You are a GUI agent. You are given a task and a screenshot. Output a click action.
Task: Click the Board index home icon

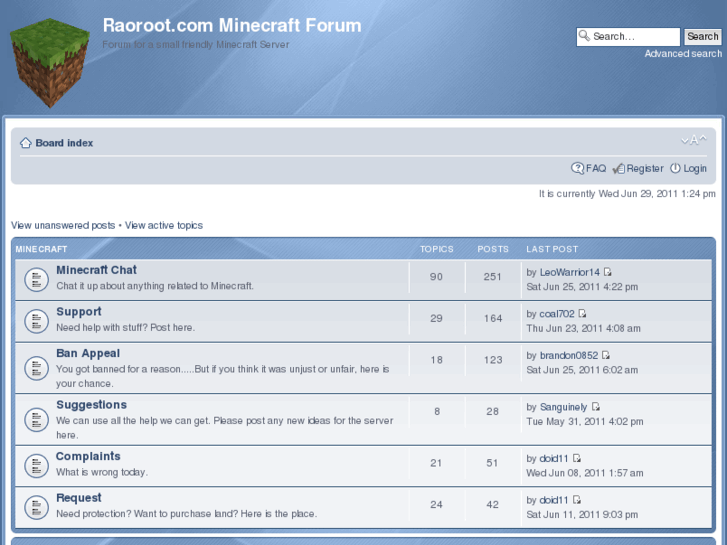pos(26,143)
